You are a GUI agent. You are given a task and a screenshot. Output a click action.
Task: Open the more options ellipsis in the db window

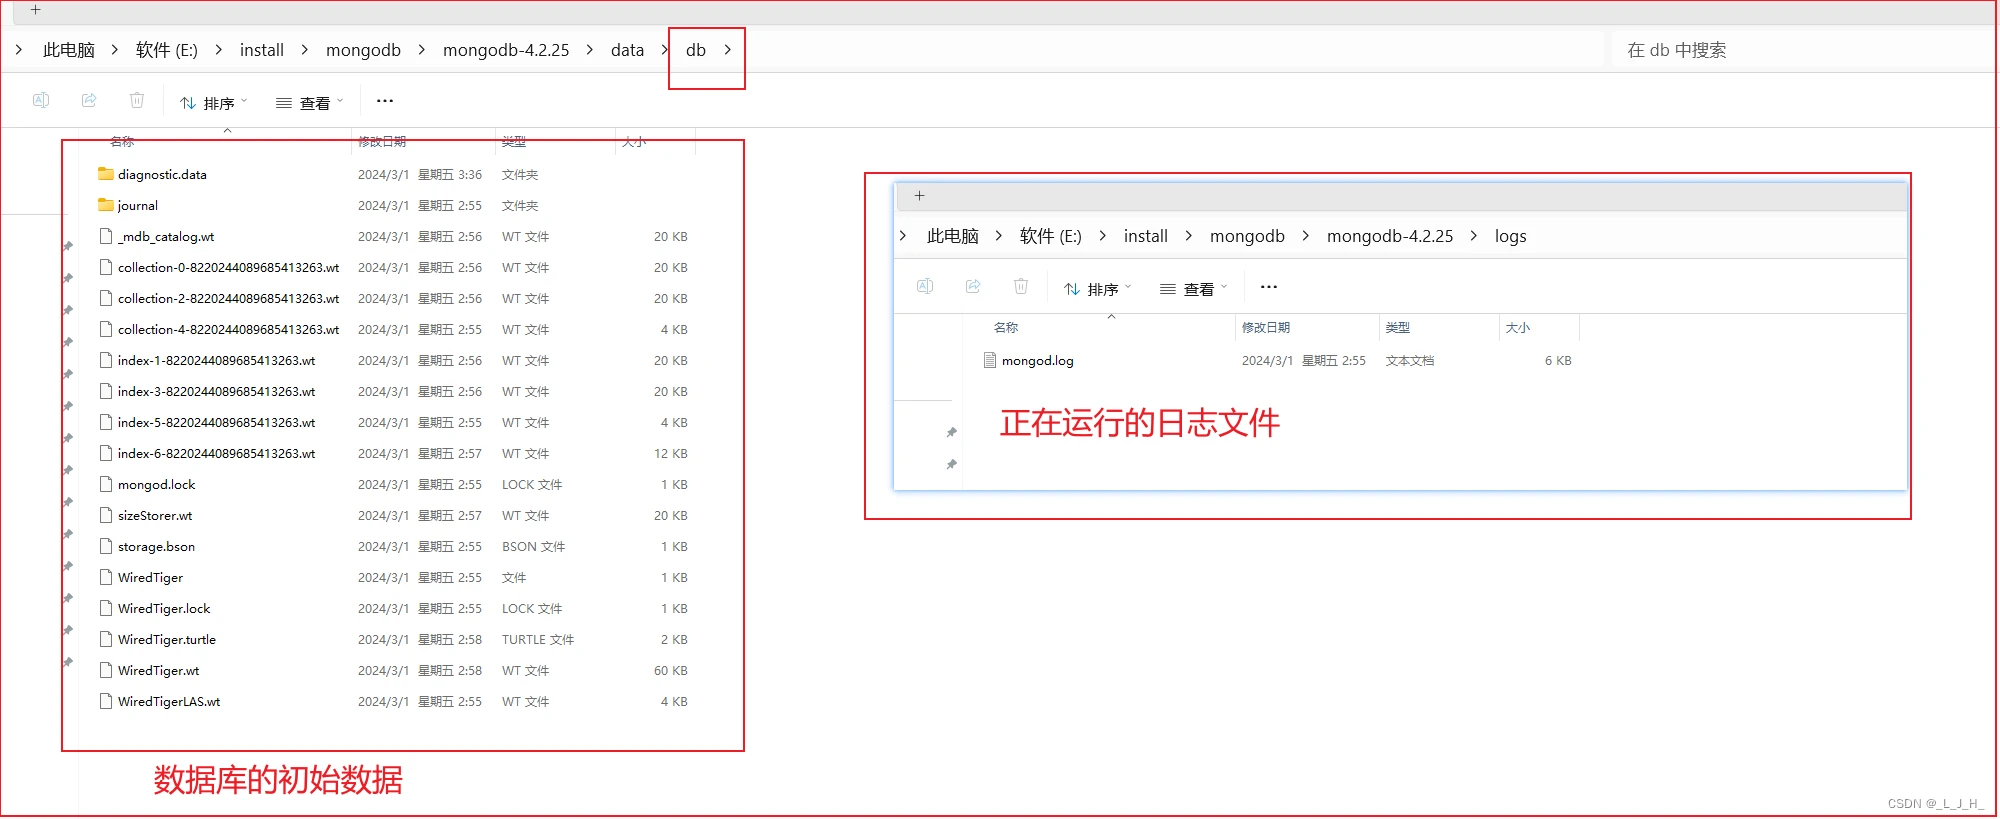[x=385, y=101]
